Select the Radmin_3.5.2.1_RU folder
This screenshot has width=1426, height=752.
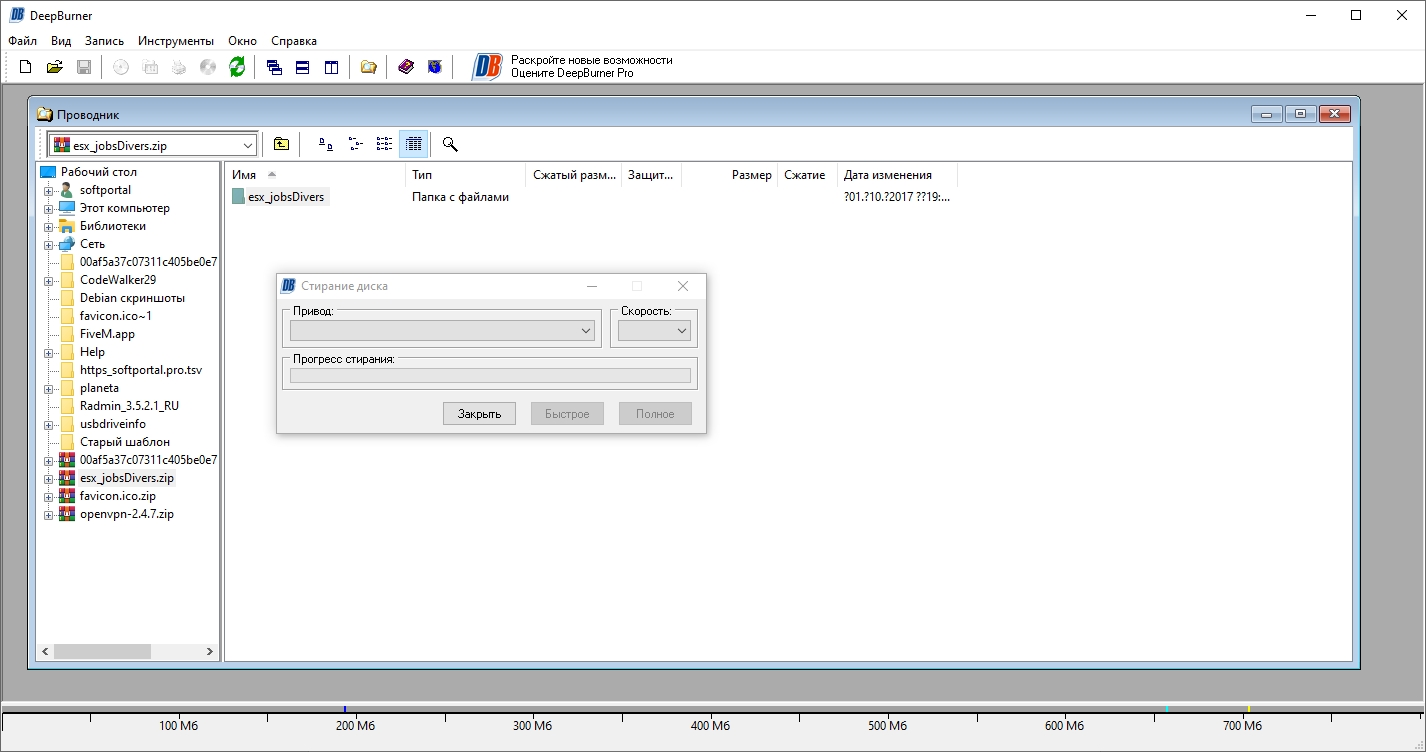[x=129, y=406]
